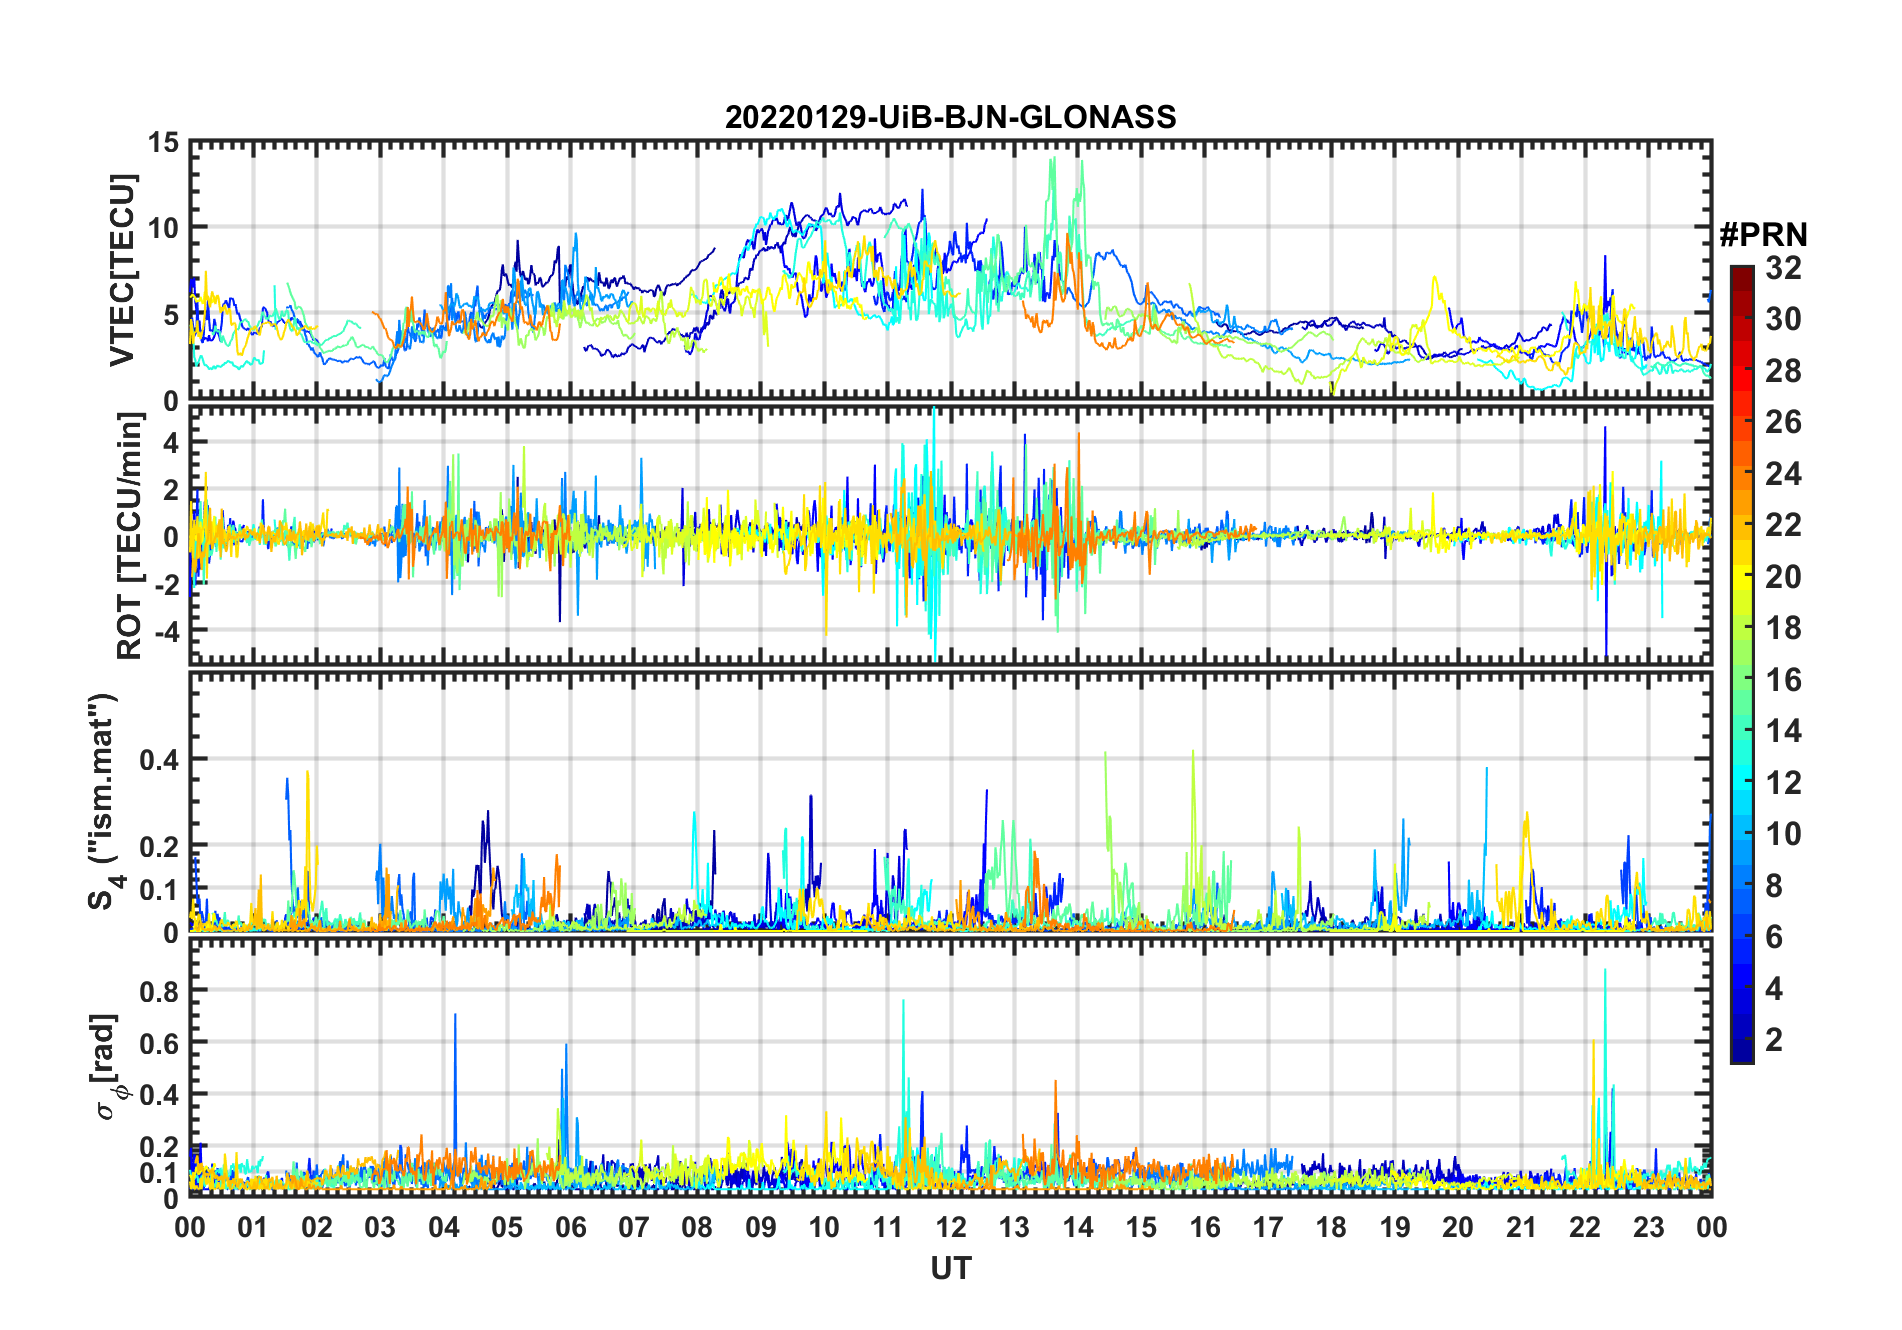
Task: Click VTEC y-axis tick label 15
Action: point(164,143)
